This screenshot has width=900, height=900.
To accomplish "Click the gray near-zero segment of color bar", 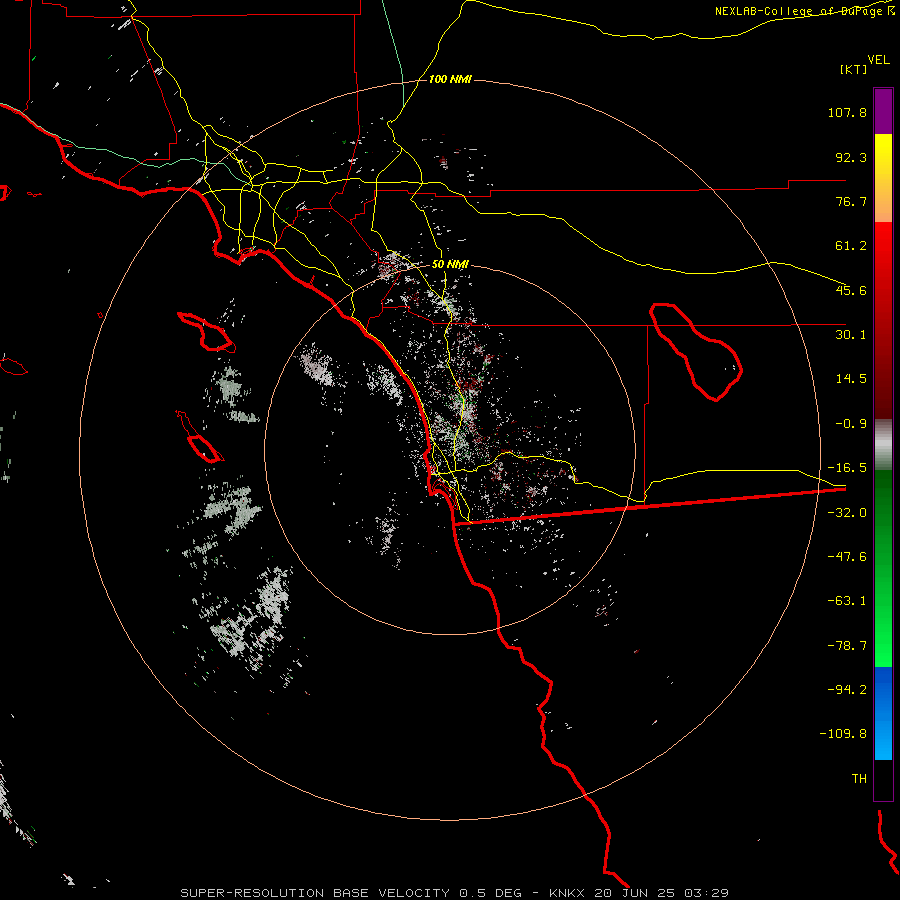I will point(883,445).
